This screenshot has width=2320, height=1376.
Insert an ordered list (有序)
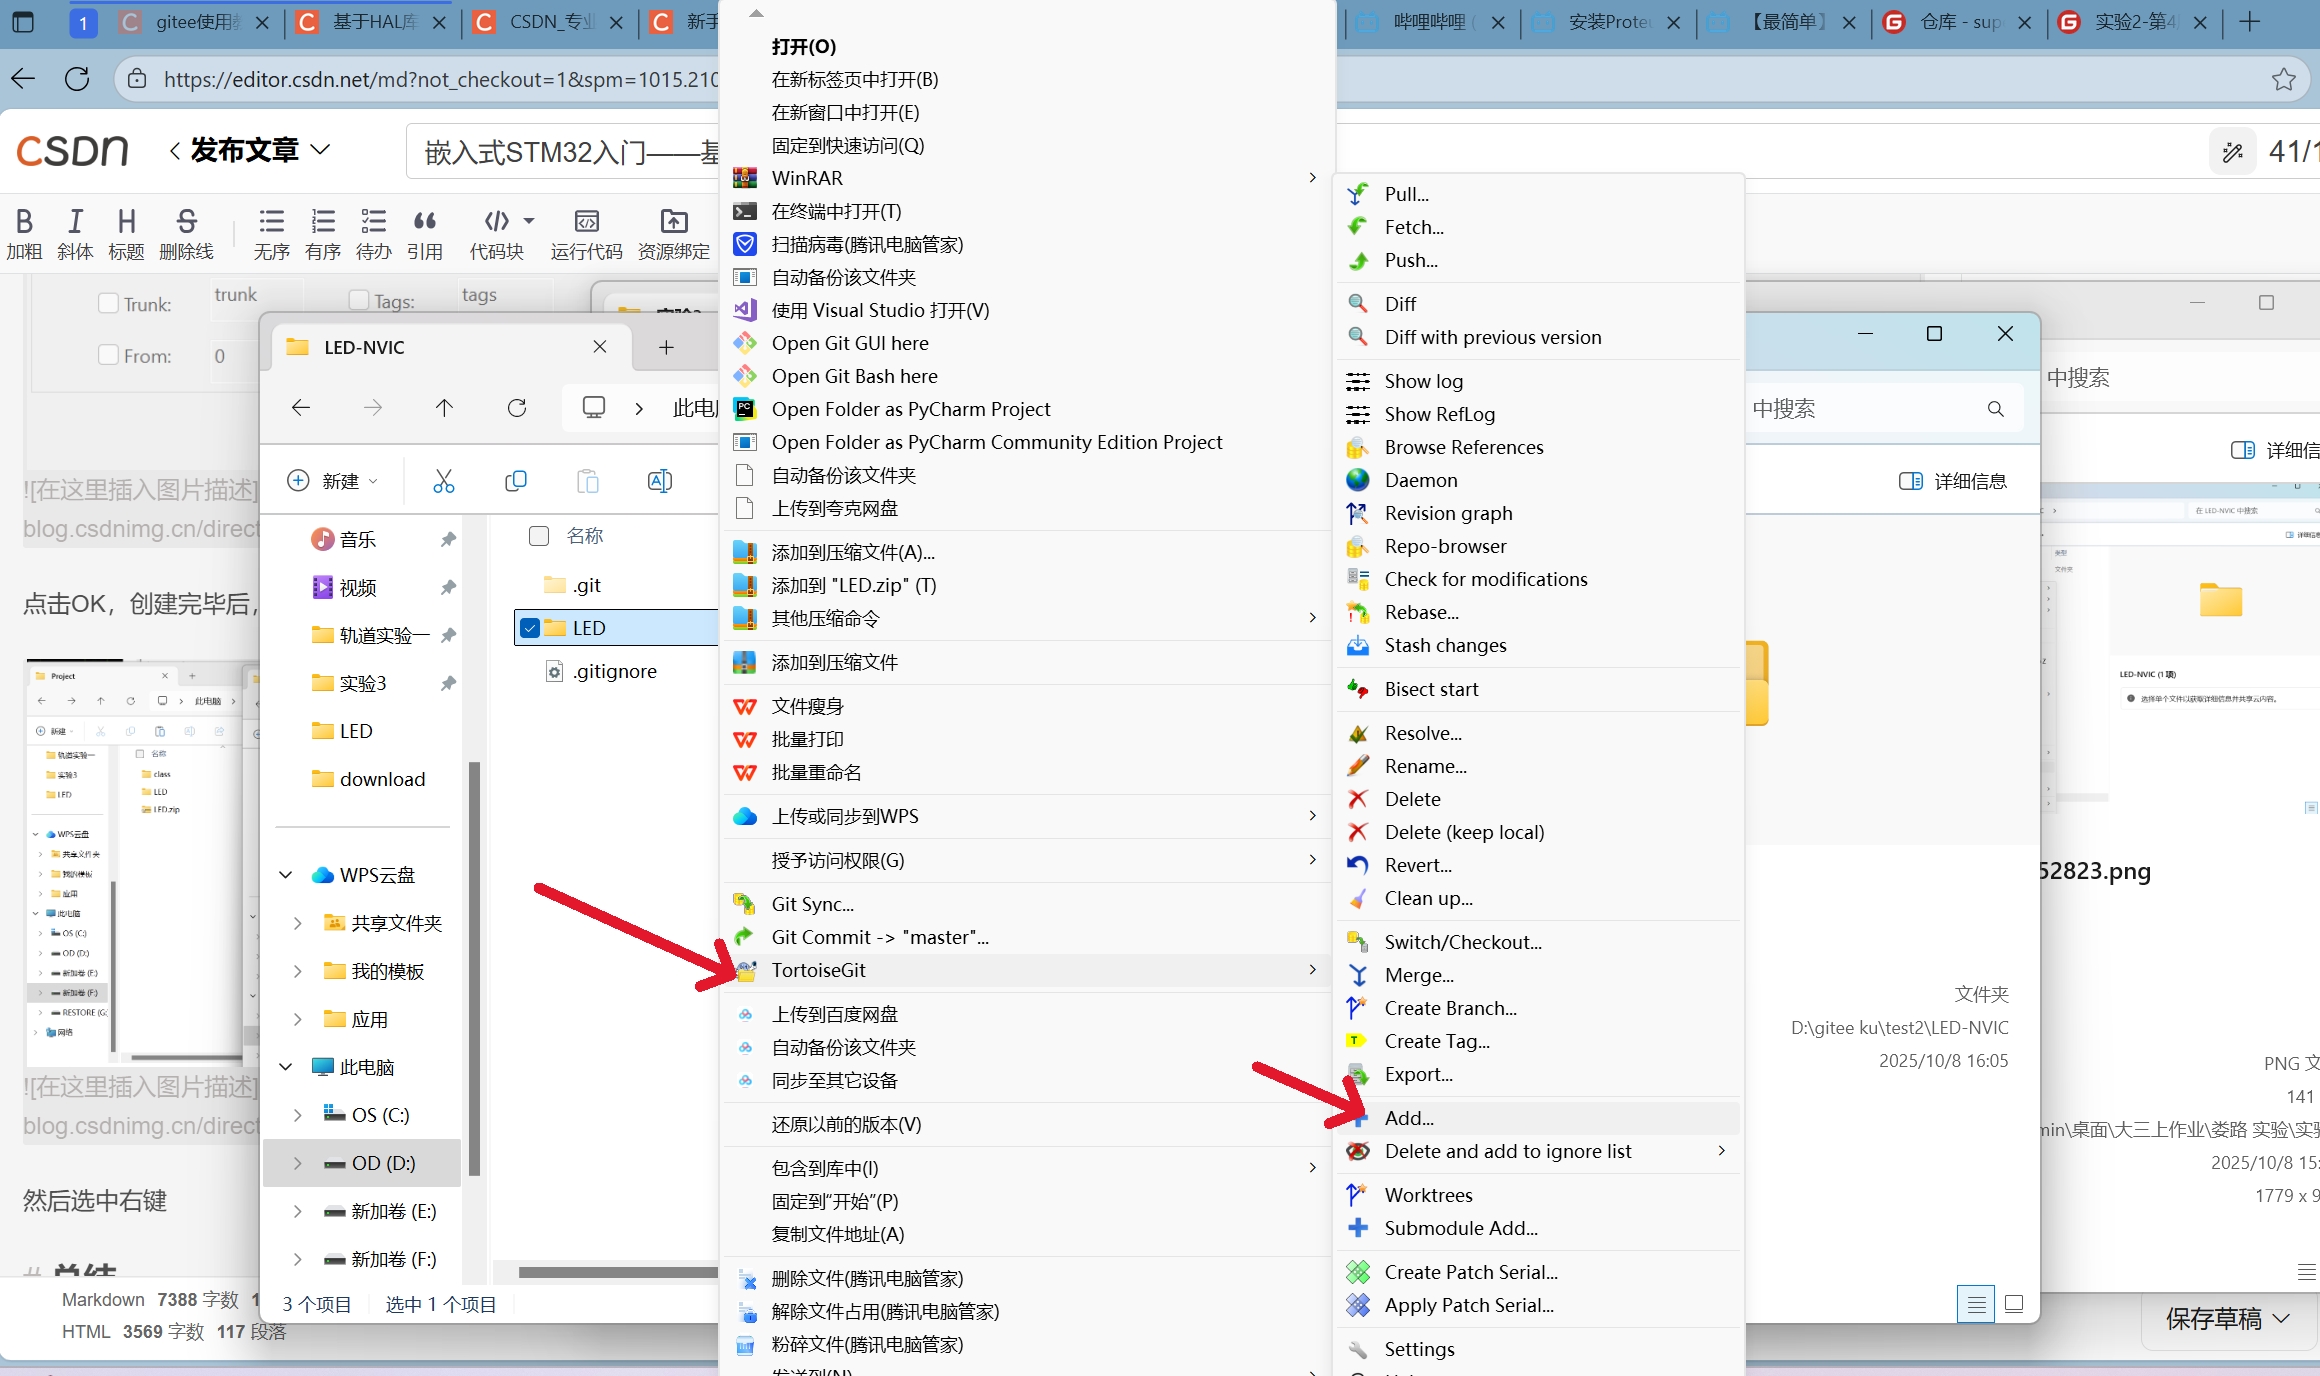(x=322, y=233)
